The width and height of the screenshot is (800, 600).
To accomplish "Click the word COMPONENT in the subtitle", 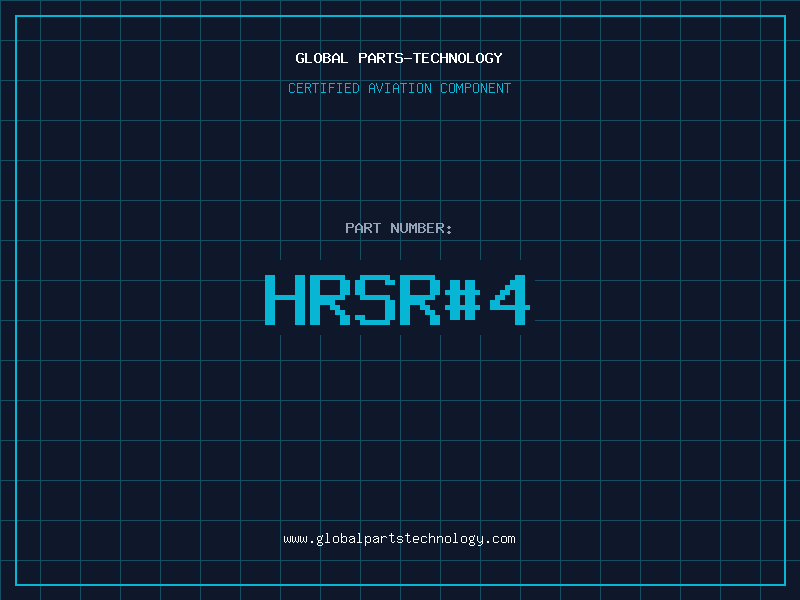I will click(x=475, y=88).
